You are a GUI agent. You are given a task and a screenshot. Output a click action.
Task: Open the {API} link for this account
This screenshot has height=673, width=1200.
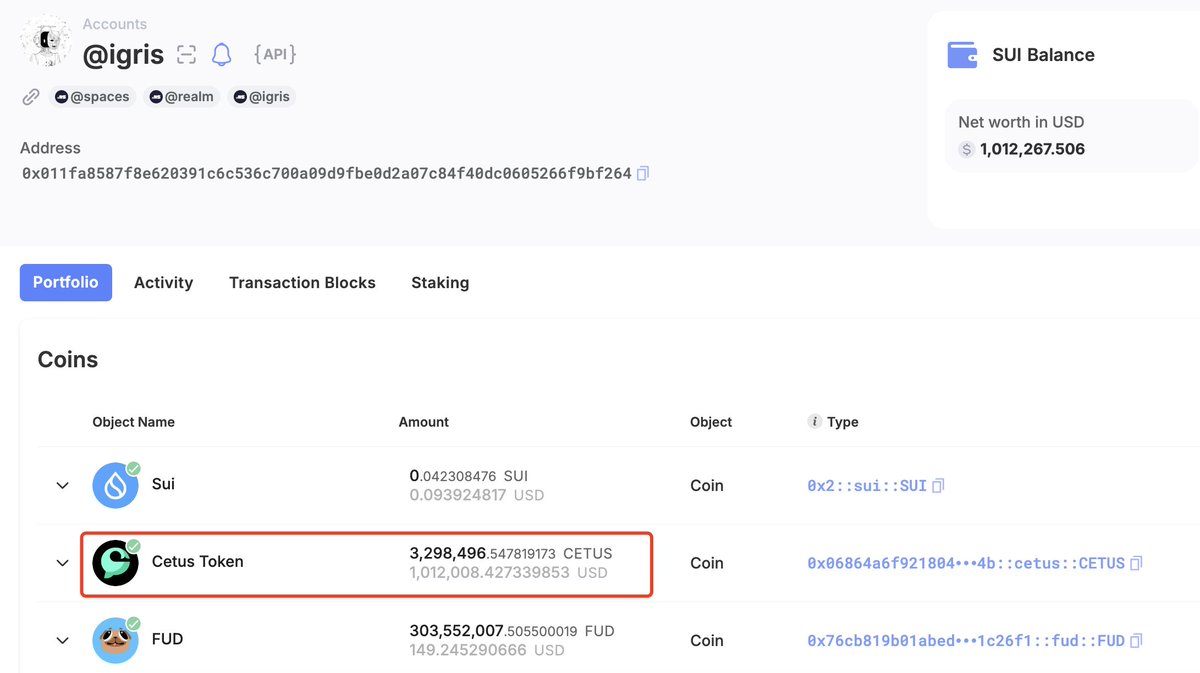(275, 54)
